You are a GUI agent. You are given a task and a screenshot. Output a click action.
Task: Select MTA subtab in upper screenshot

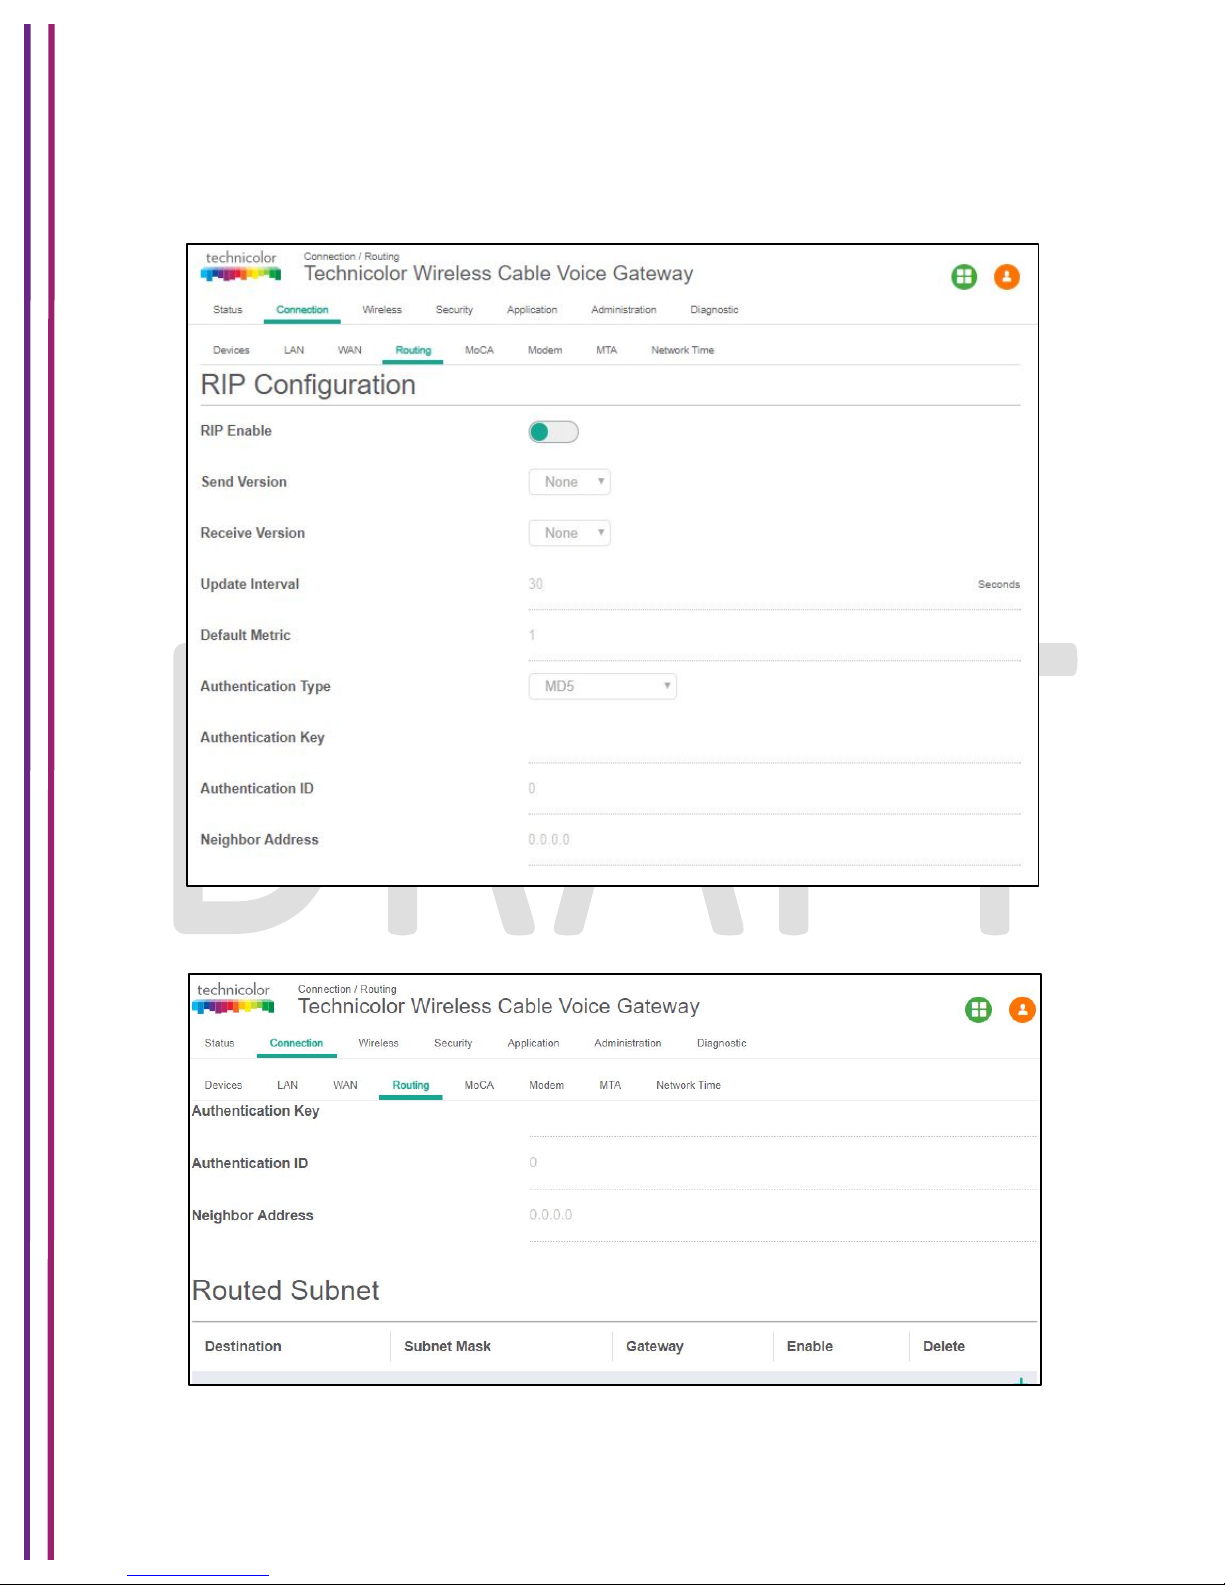607,350
